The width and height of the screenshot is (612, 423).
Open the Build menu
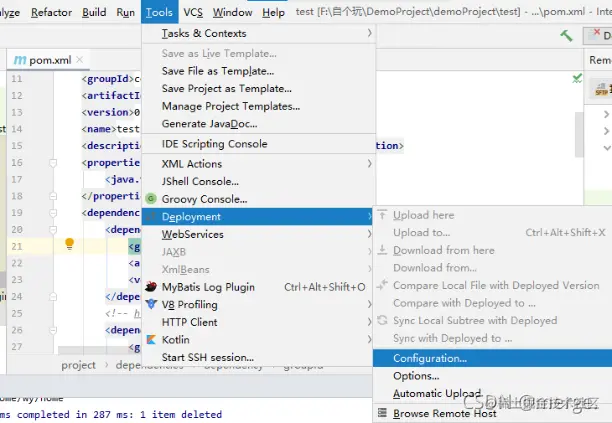pos(94,12)
